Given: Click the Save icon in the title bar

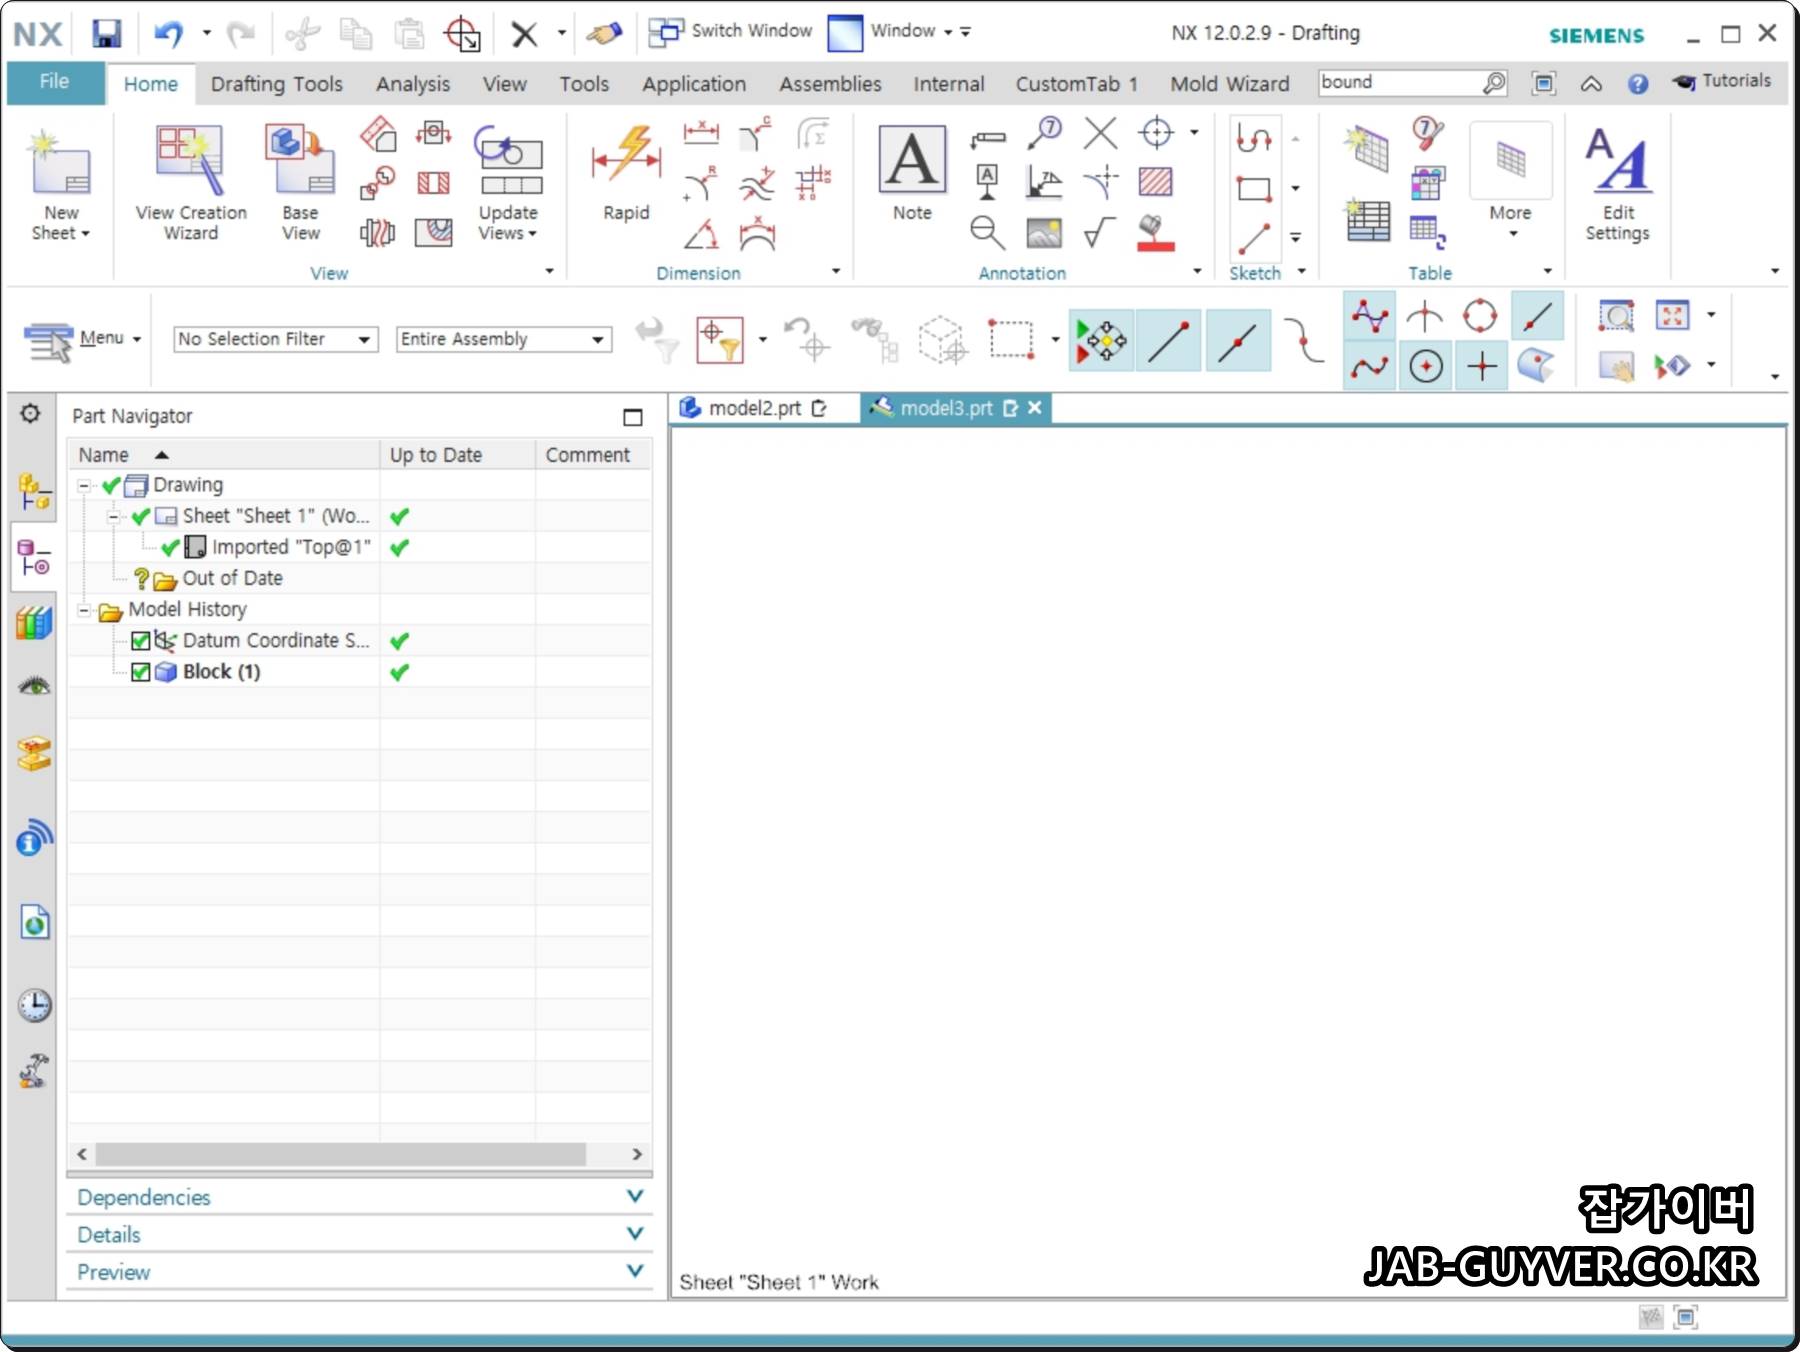Looking at the screenshot, I should tap(106, 33).
